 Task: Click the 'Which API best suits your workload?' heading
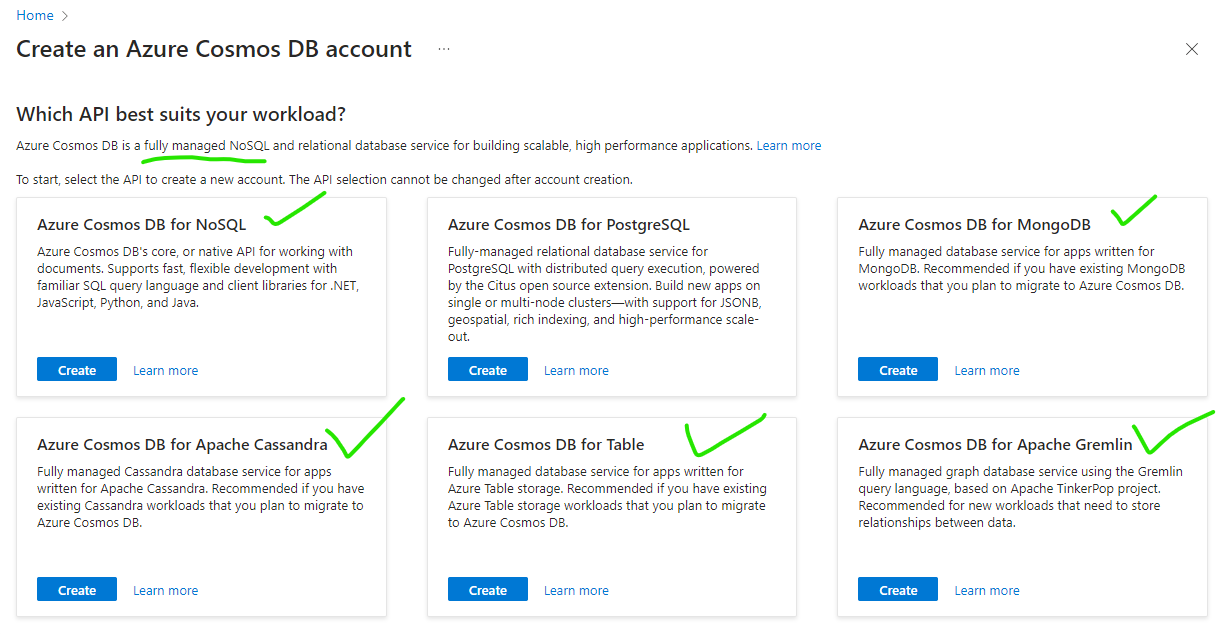[x=181, y=114]
